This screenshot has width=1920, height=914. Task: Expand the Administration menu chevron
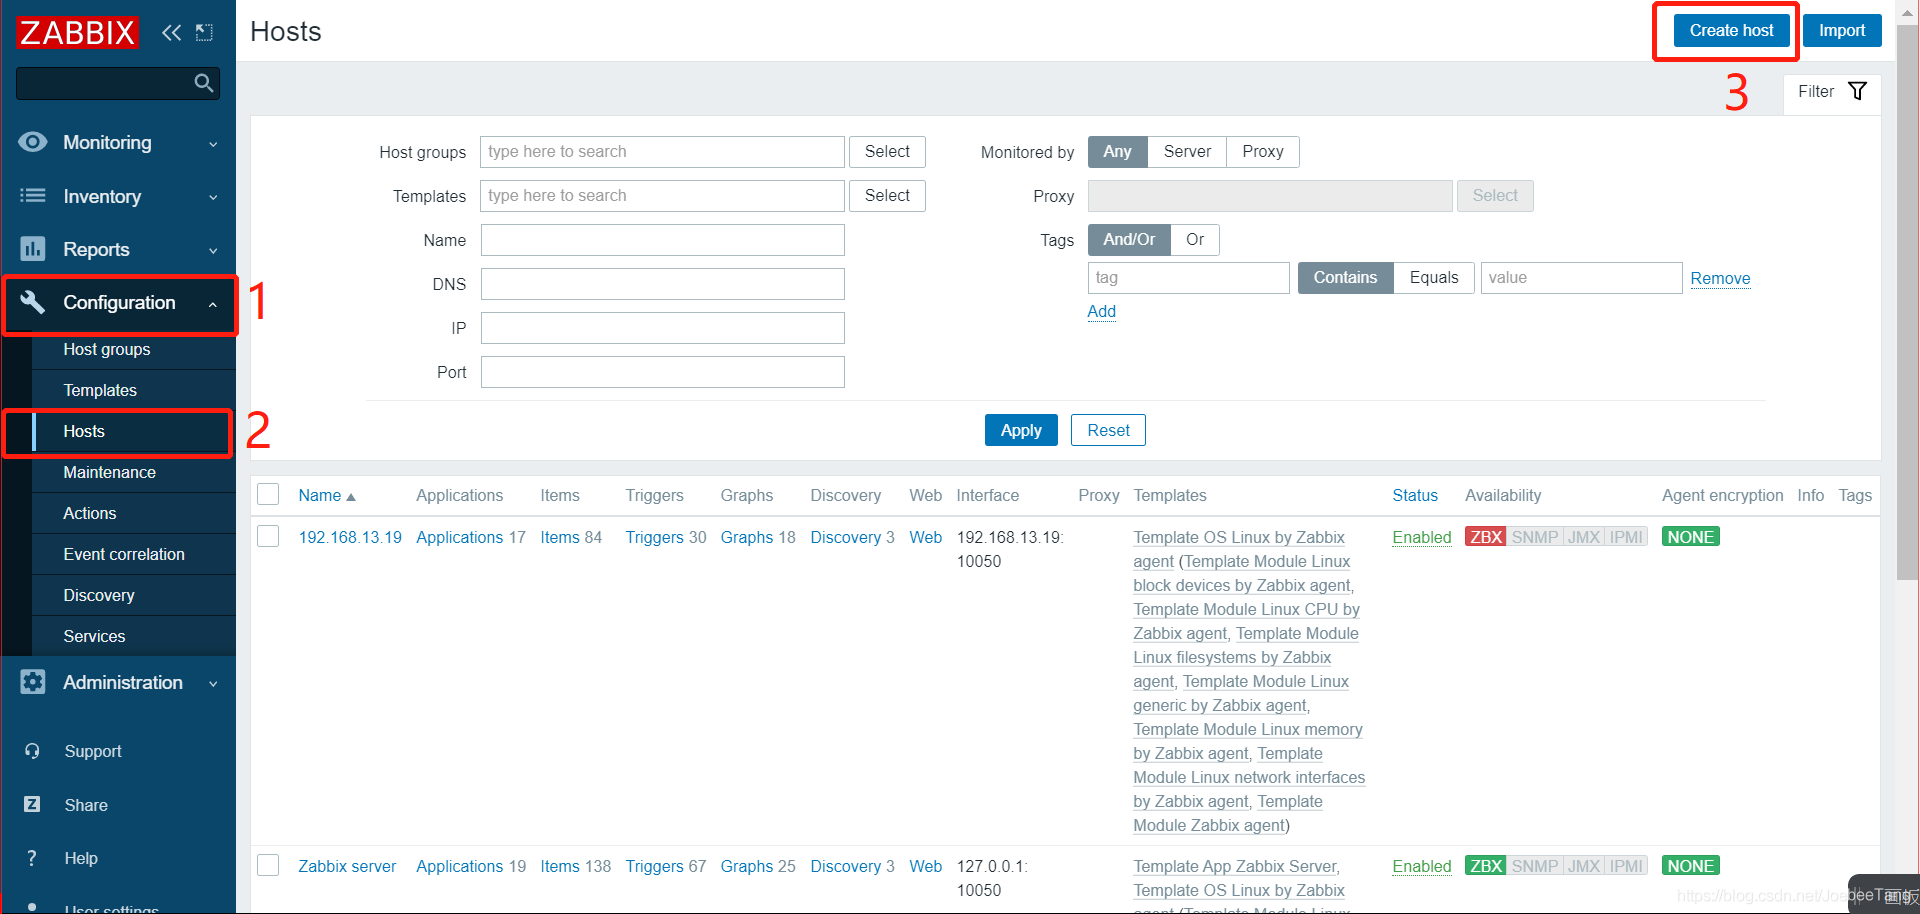pyautogui.click(x=213, y=684)
